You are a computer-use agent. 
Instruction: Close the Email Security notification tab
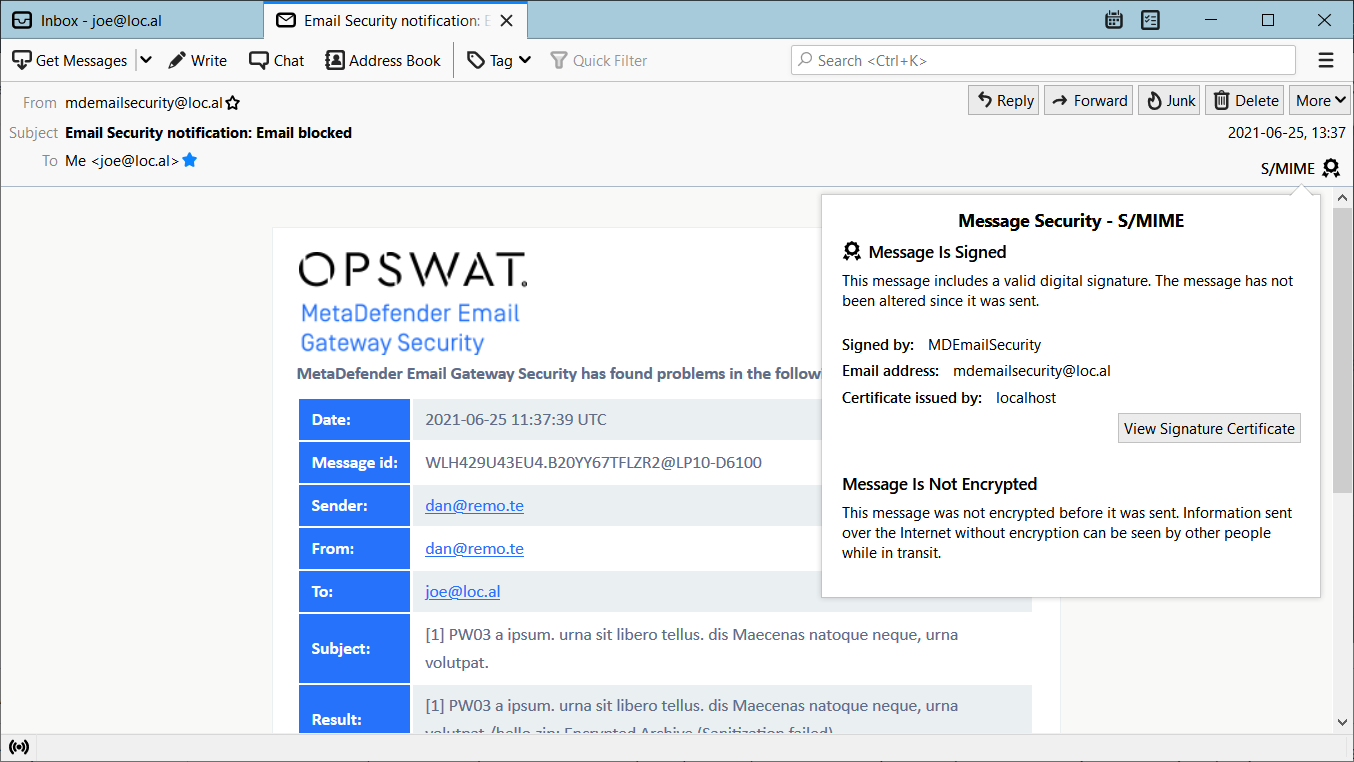coord(508,20)
